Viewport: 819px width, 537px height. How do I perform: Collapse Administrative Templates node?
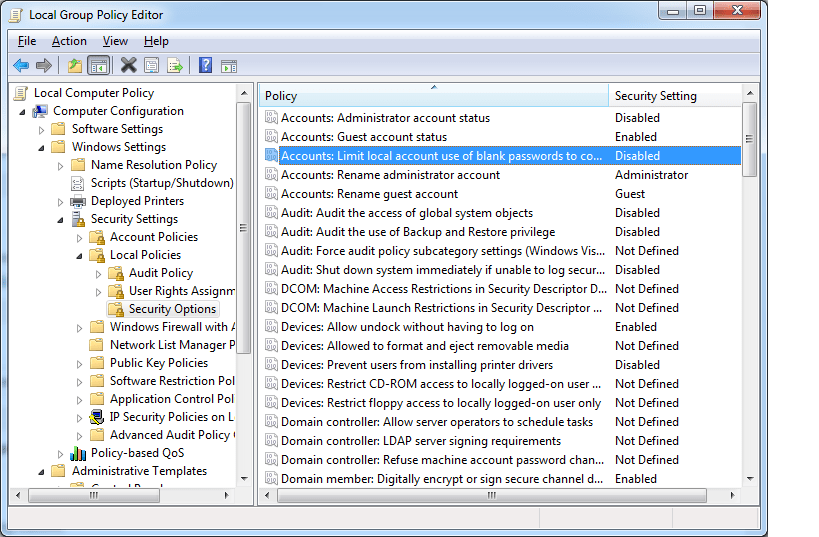[x=41, y=472]
